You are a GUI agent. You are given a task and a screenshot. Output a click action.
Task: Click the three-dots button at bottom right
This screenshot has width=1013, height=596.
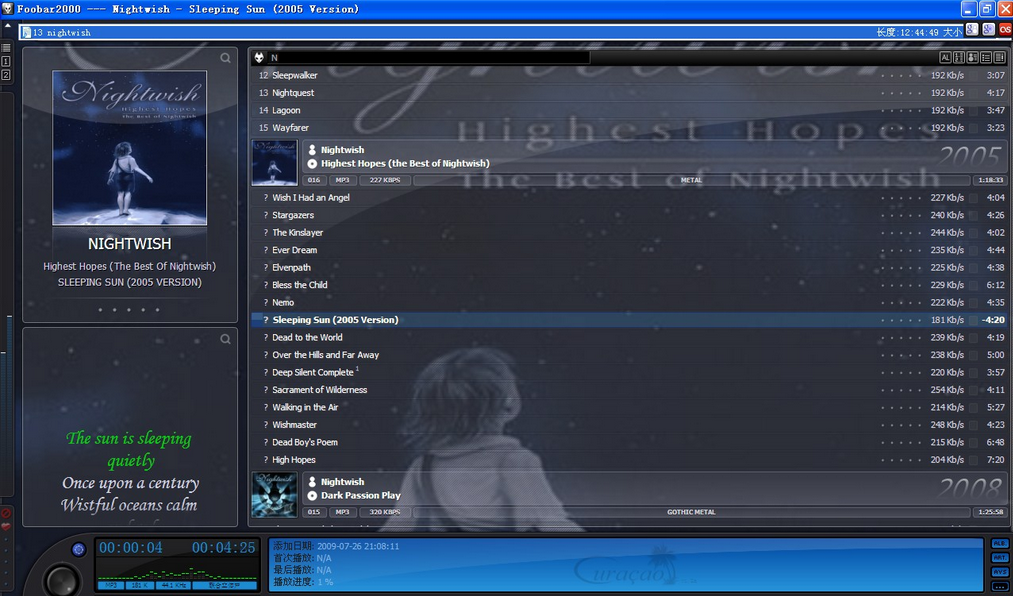(999, 586)
